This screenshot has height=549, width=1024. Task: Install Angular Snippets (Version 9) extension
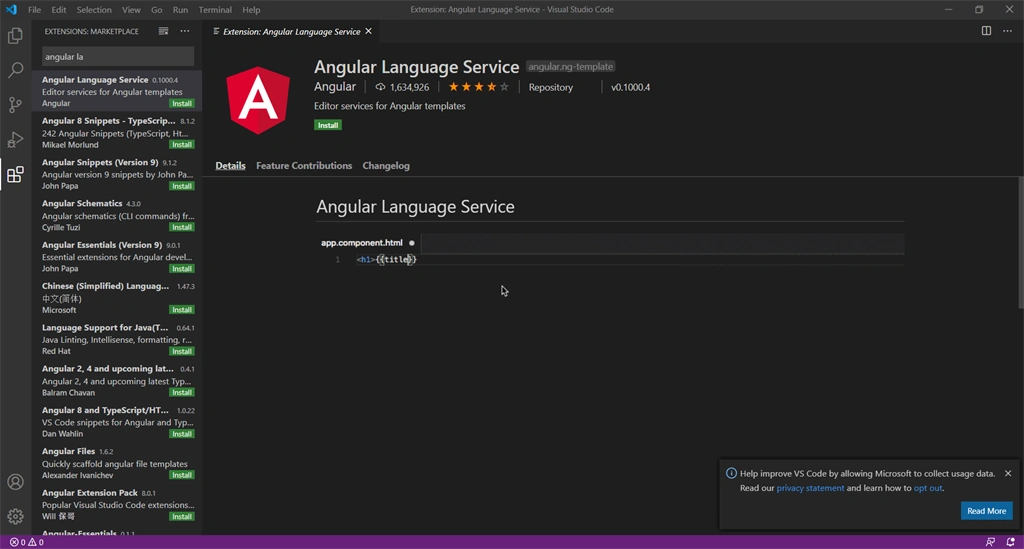[x=182, y=186]
